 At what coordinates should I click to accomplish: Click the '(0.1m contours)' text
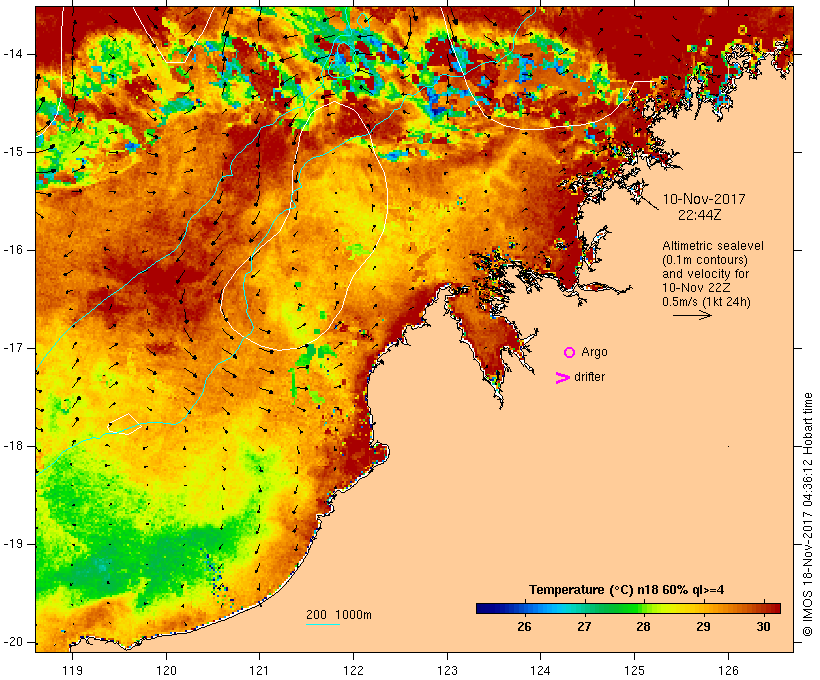pos(705,260)
